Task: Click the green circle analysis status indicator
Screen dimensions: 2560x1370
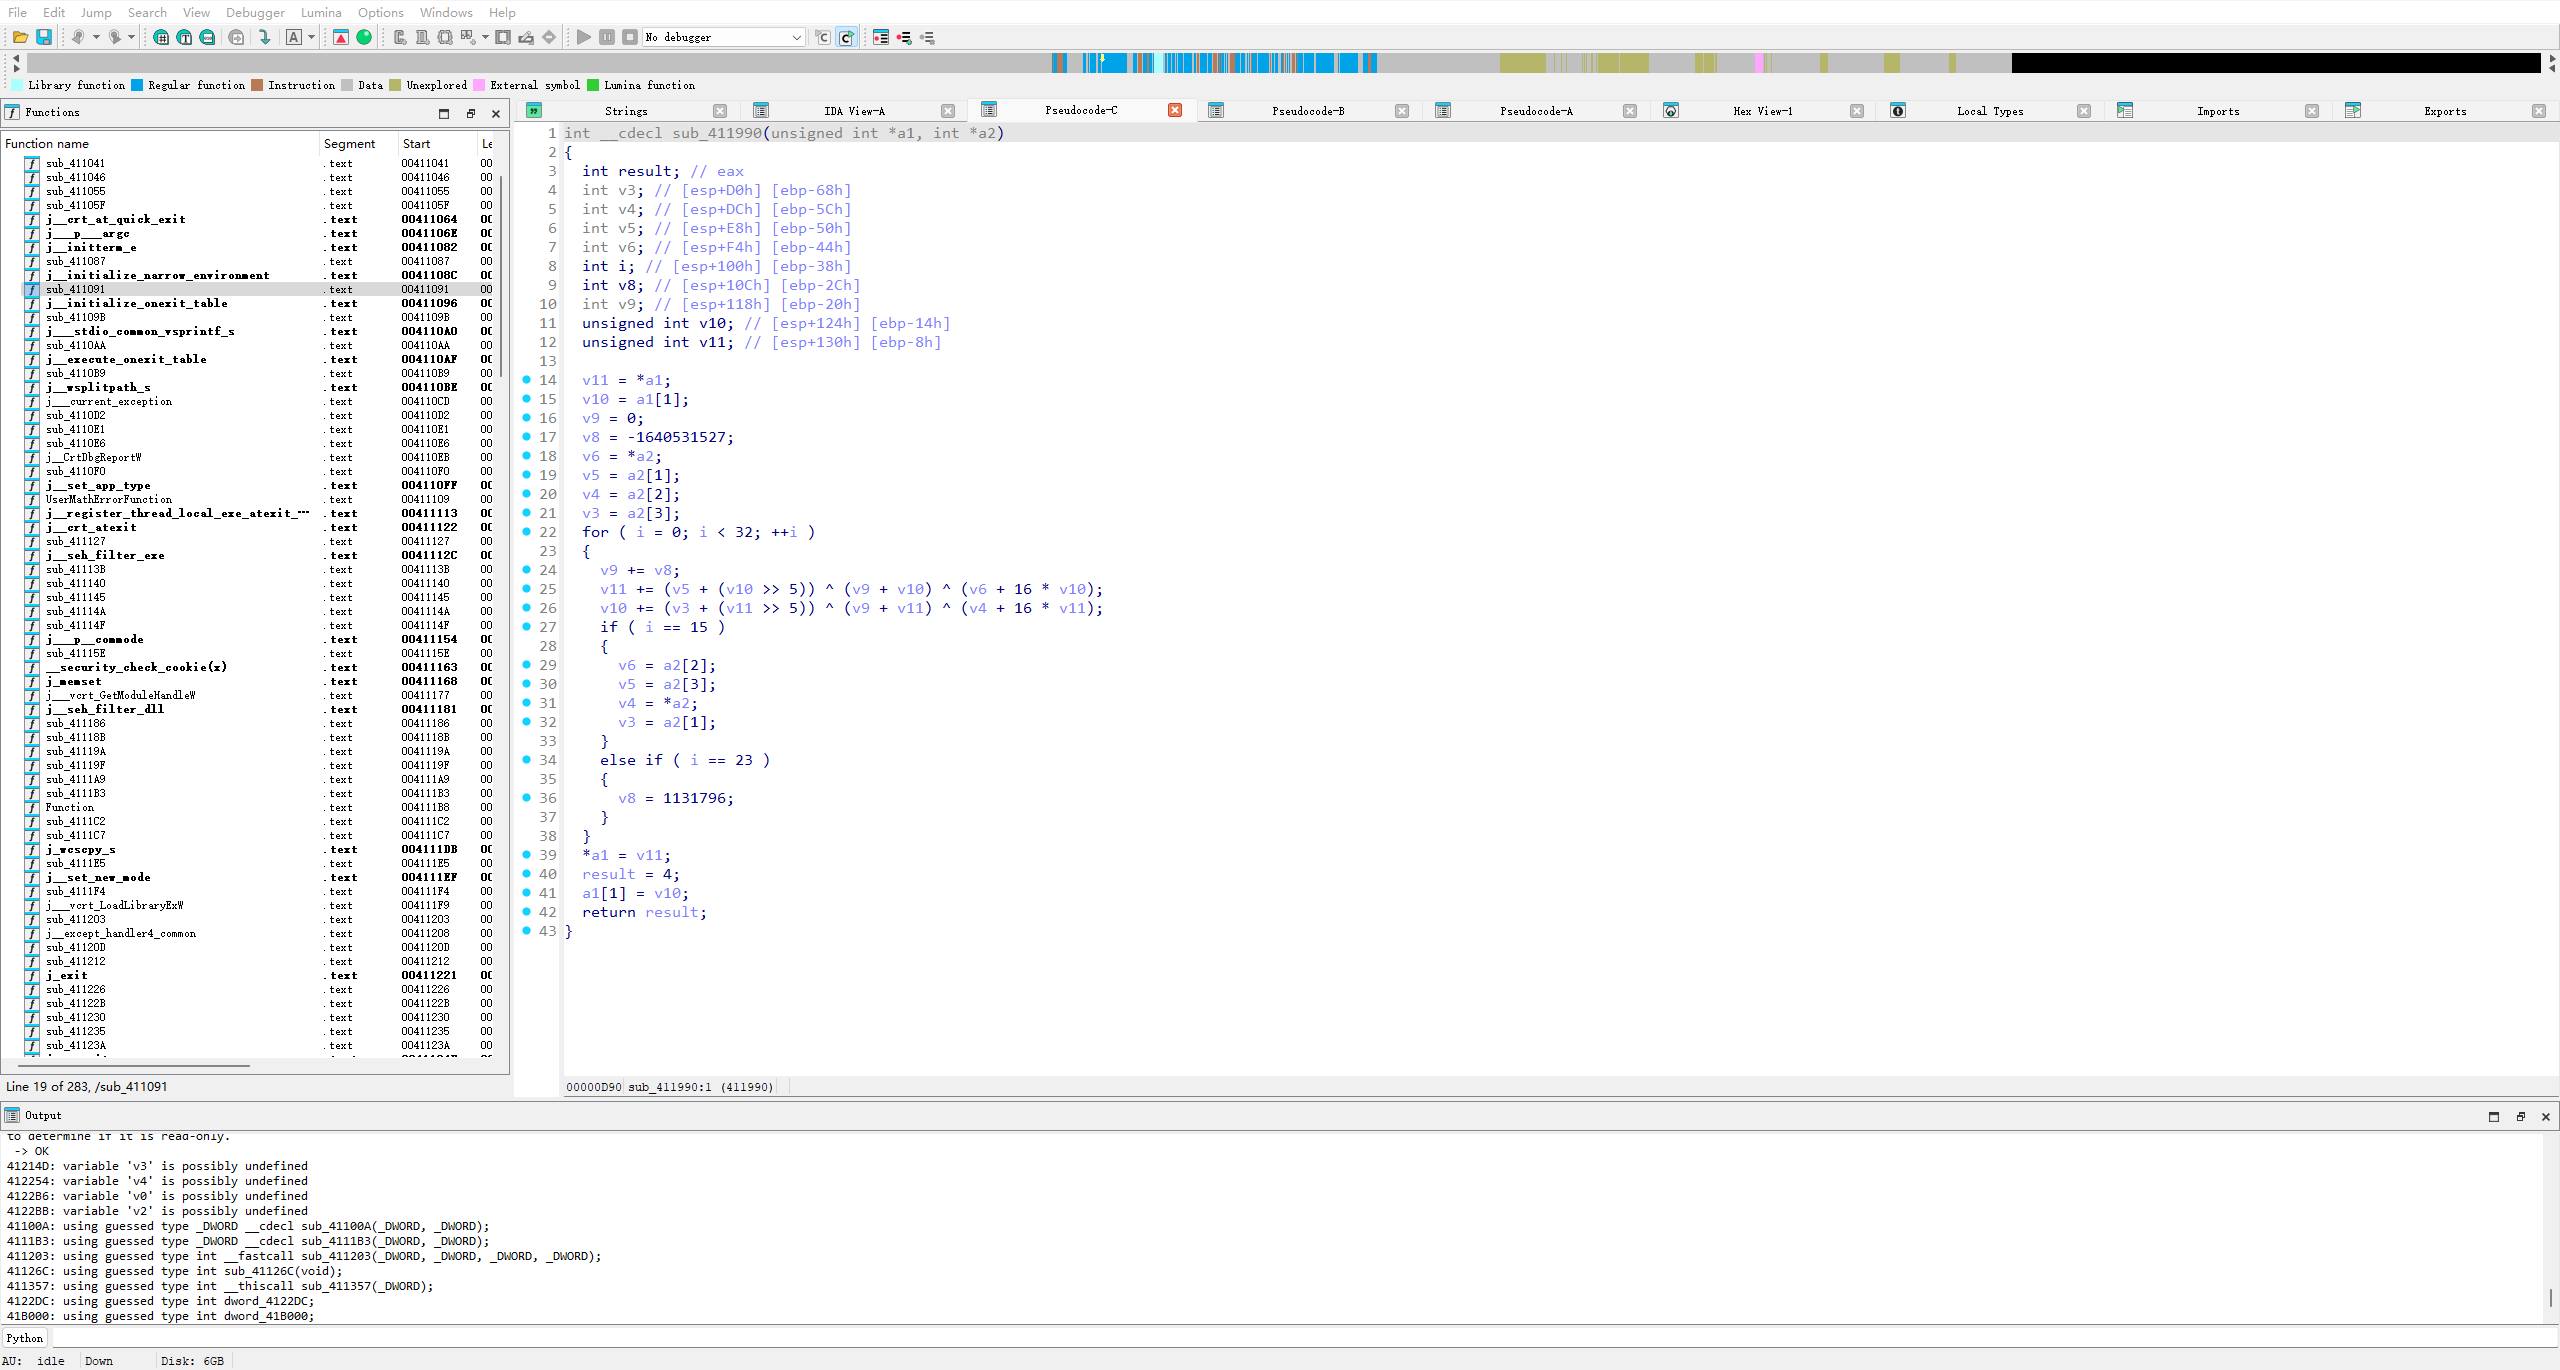Action: [x=364, y=37]
